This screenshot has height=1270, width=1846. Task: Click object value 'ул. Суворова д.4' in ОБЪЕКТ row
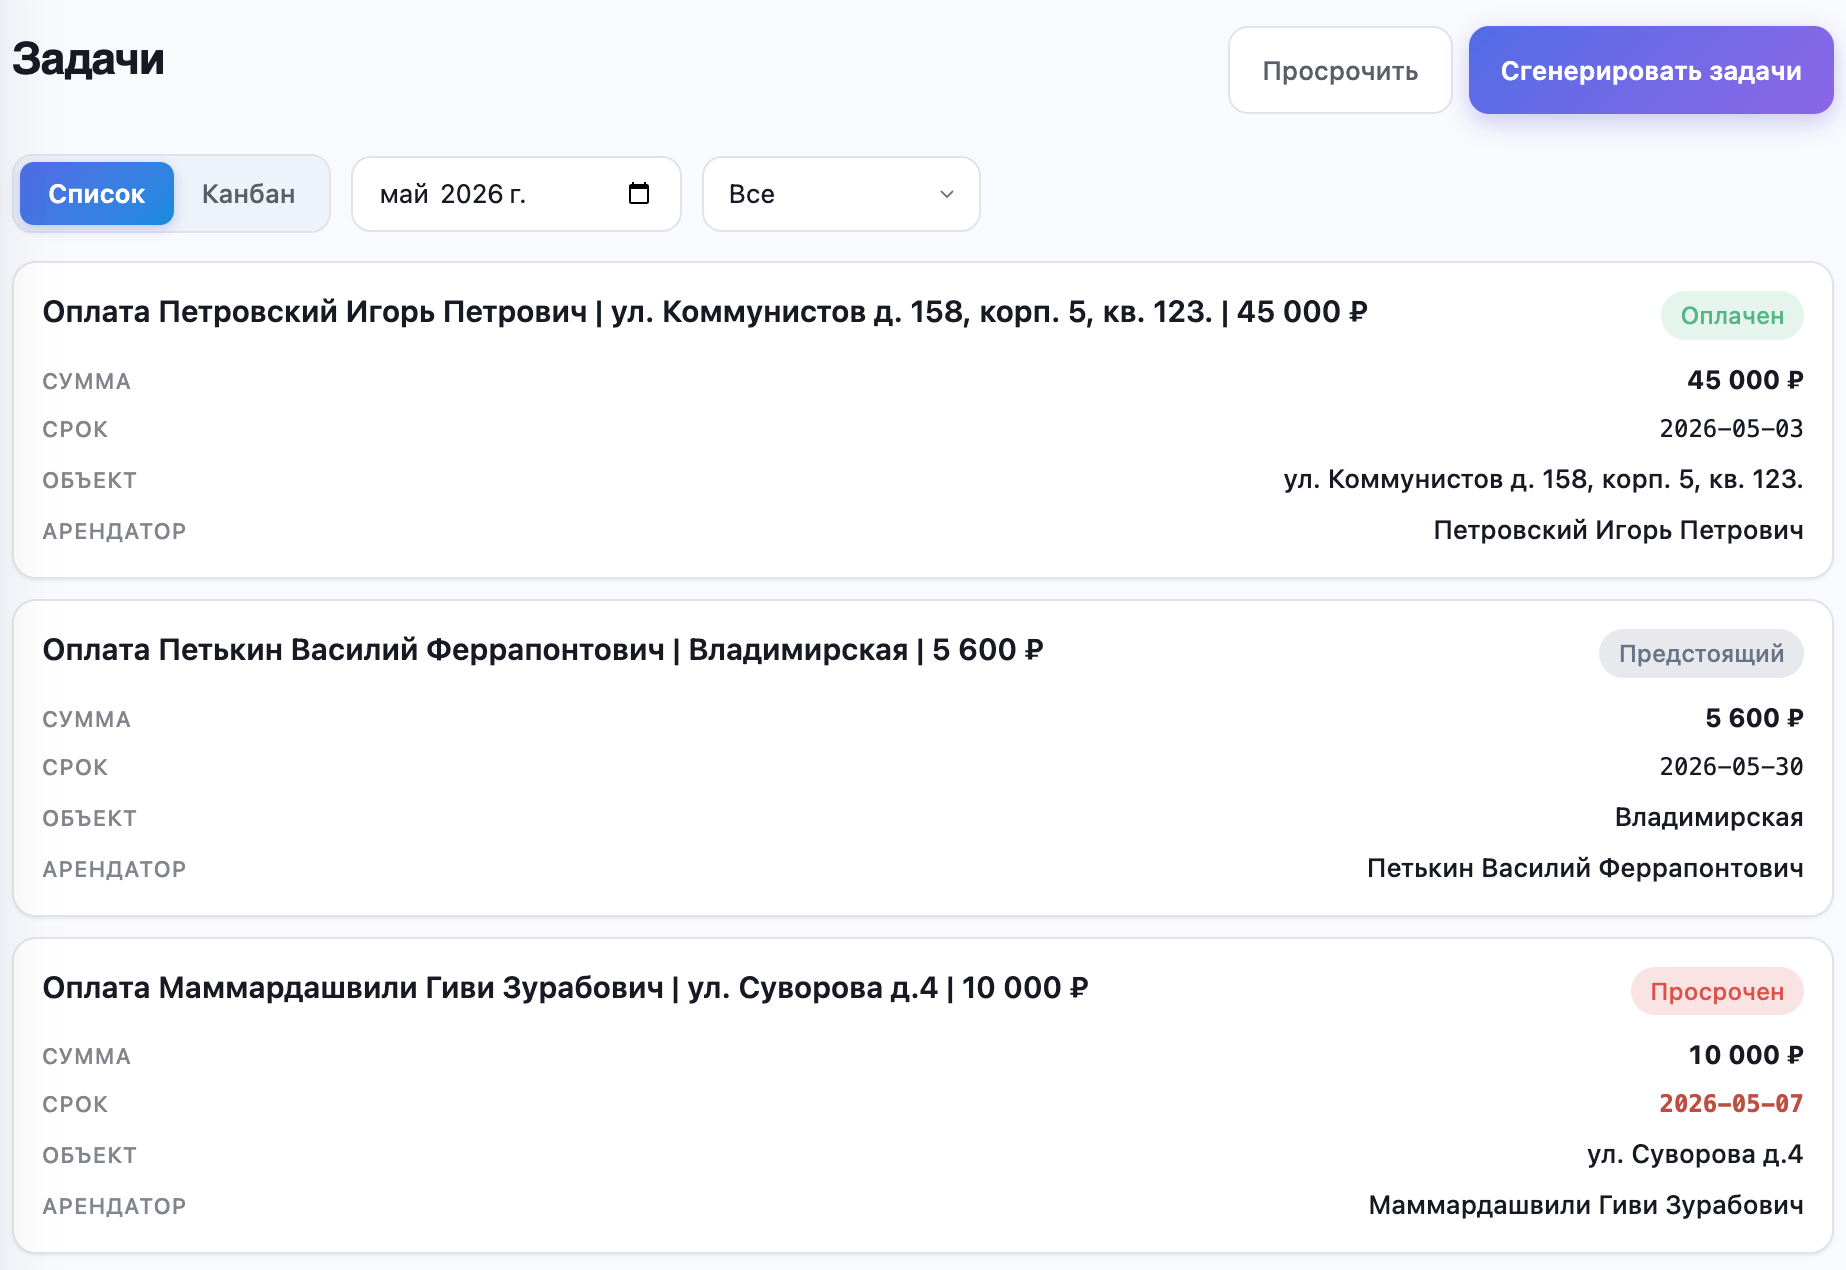point(1695,1155)
